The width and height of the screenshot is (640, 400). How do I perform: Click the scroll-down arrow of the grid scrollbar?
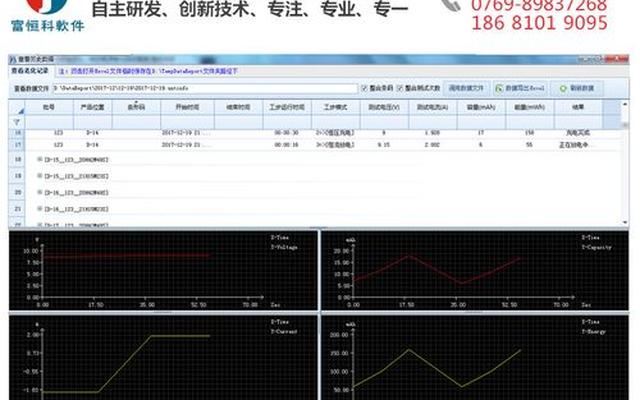[624, 222]
